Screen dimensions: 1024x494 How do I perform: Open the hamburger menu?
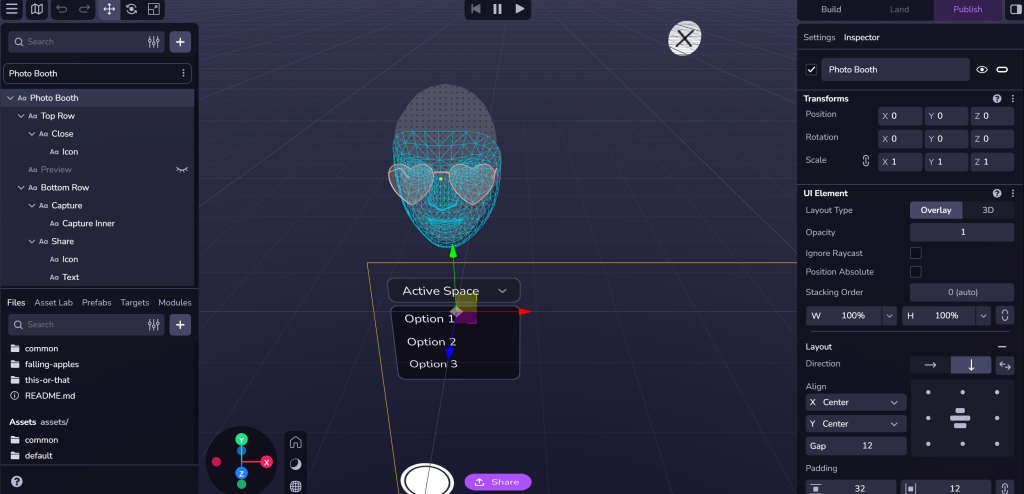click(12, 10)
